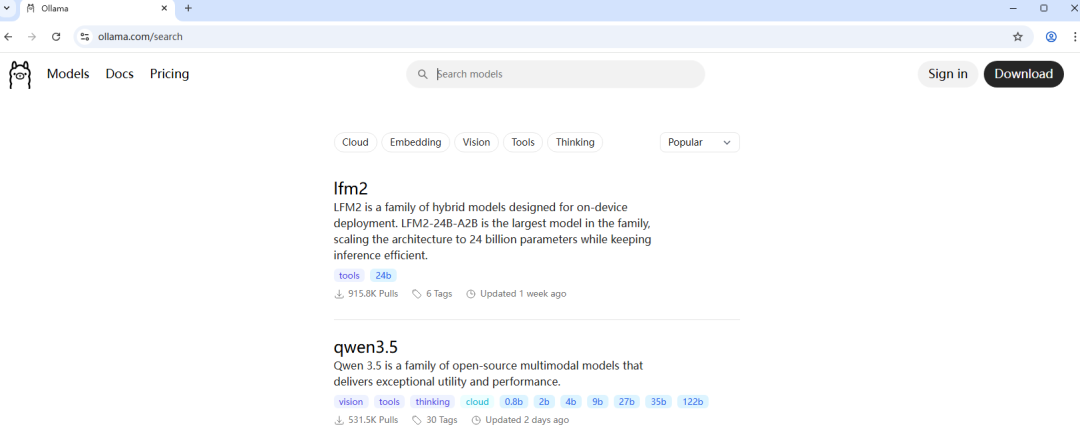
Task: Click the 30 Tags tag icon
Action: [417, 420]
